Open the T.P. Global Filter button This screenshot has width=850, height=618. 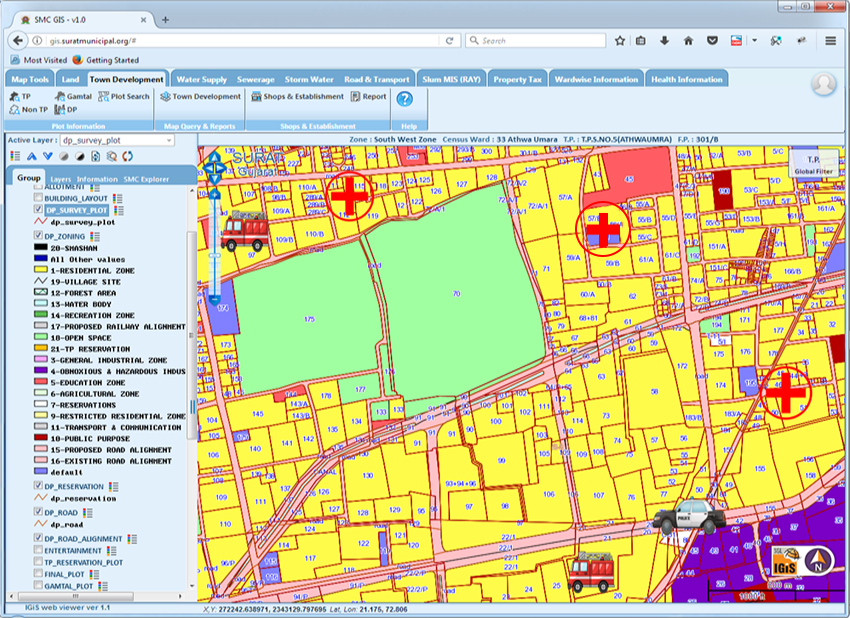pos(813,164)
